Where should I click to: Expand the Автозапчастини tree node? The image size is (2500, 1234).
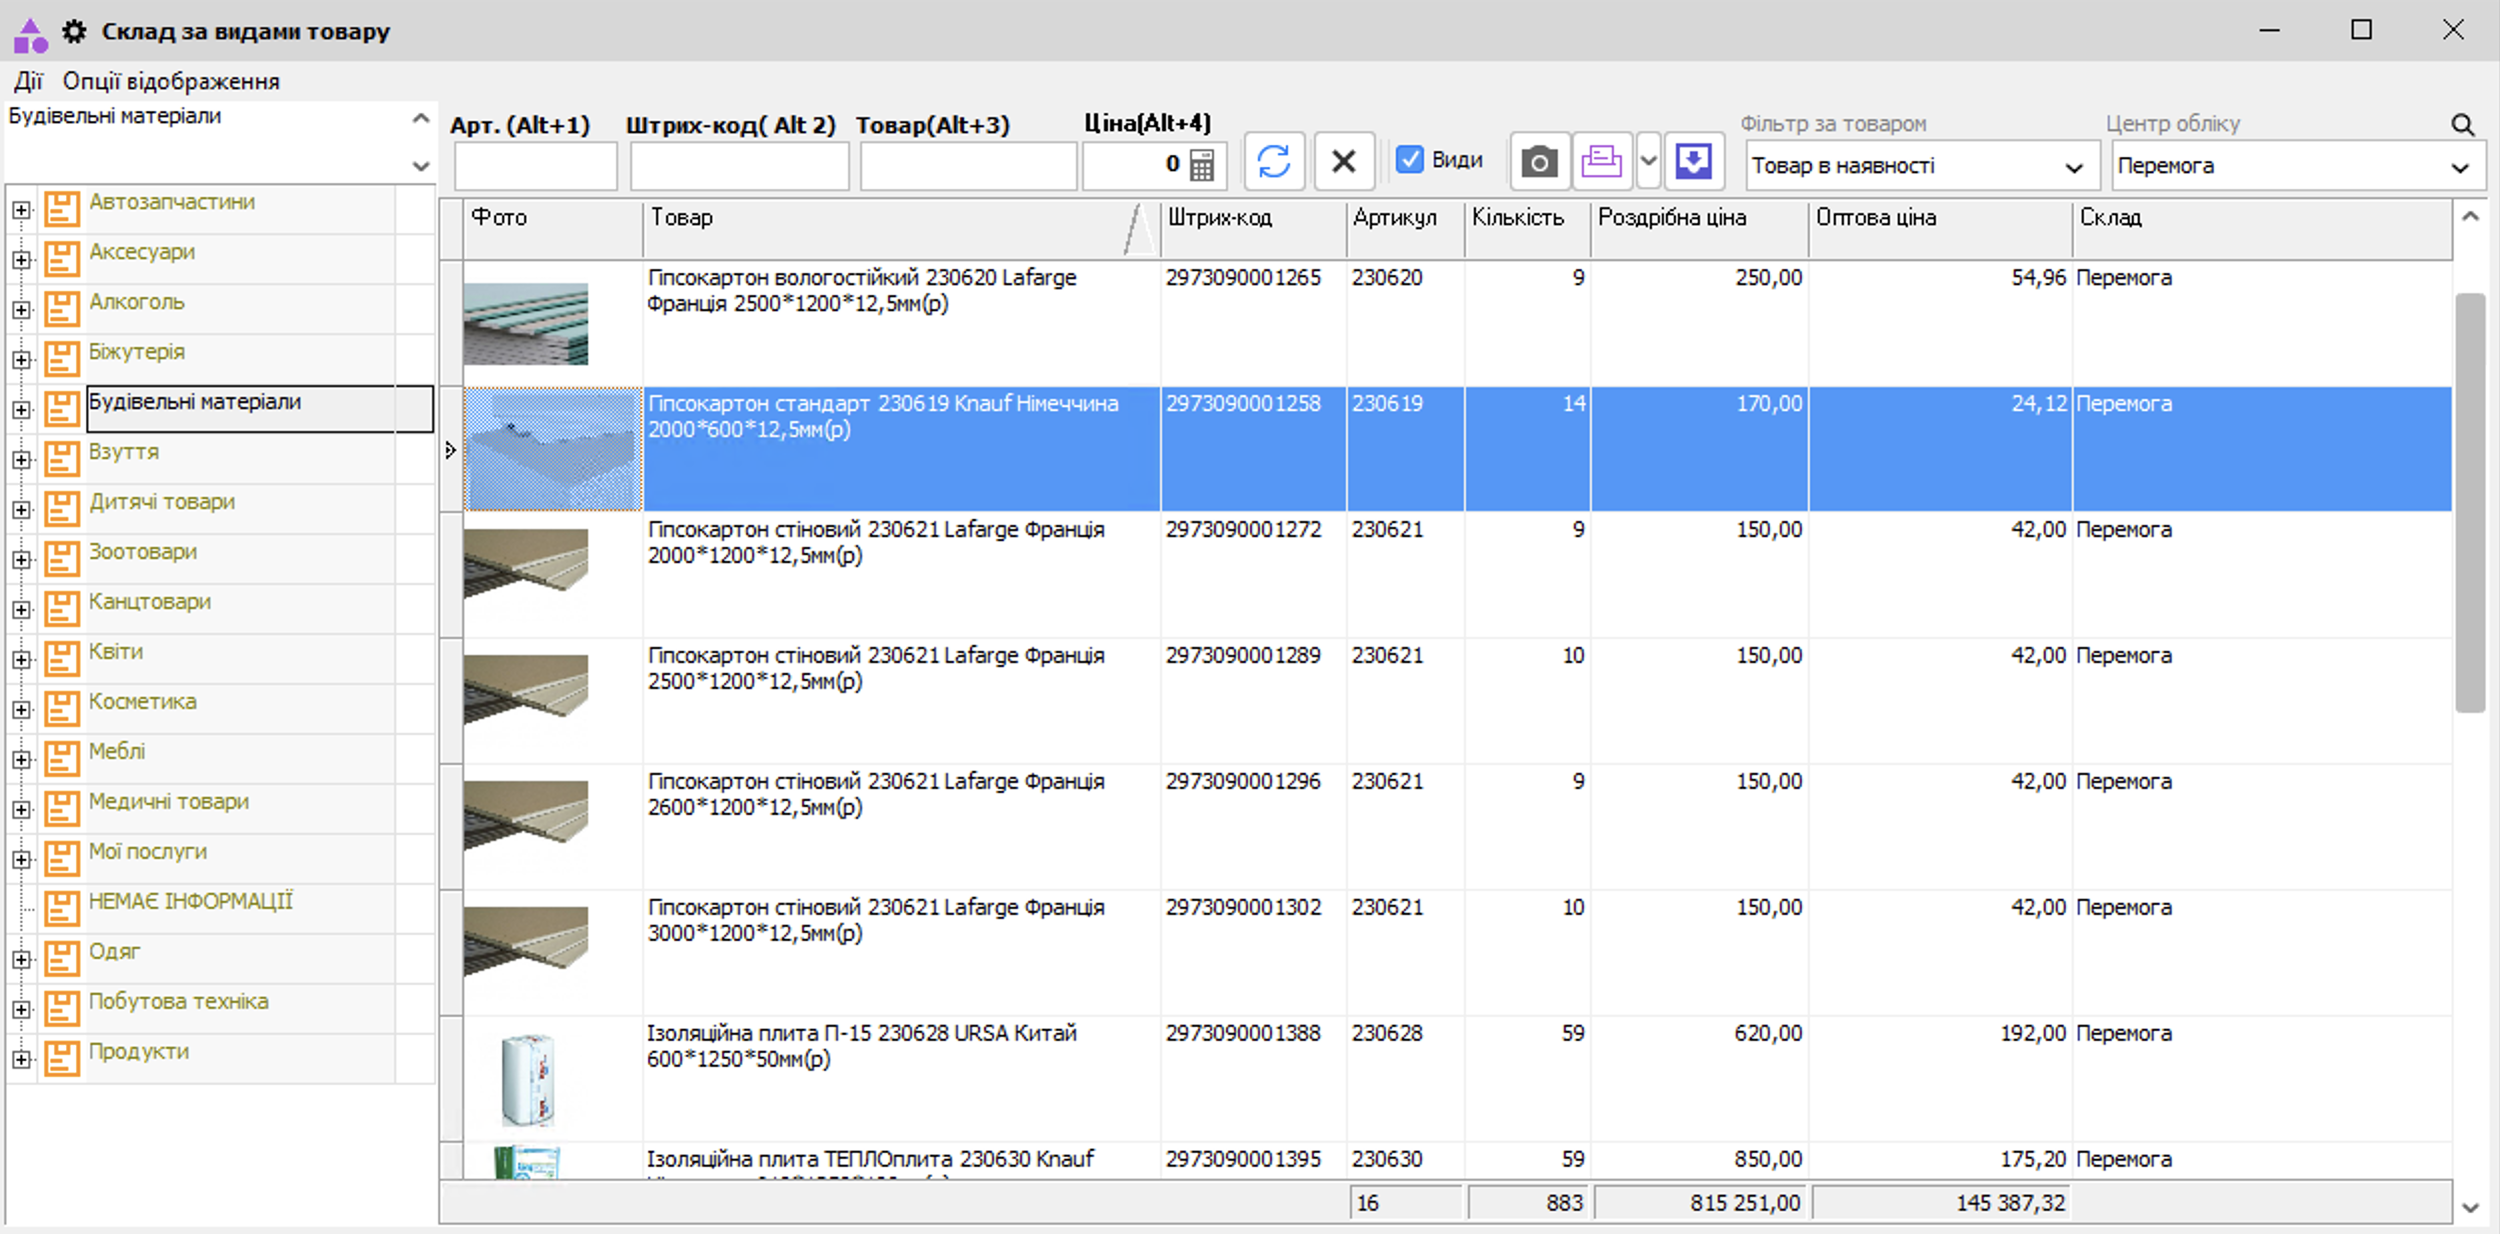pyautogui.click(x=21, y=210)
